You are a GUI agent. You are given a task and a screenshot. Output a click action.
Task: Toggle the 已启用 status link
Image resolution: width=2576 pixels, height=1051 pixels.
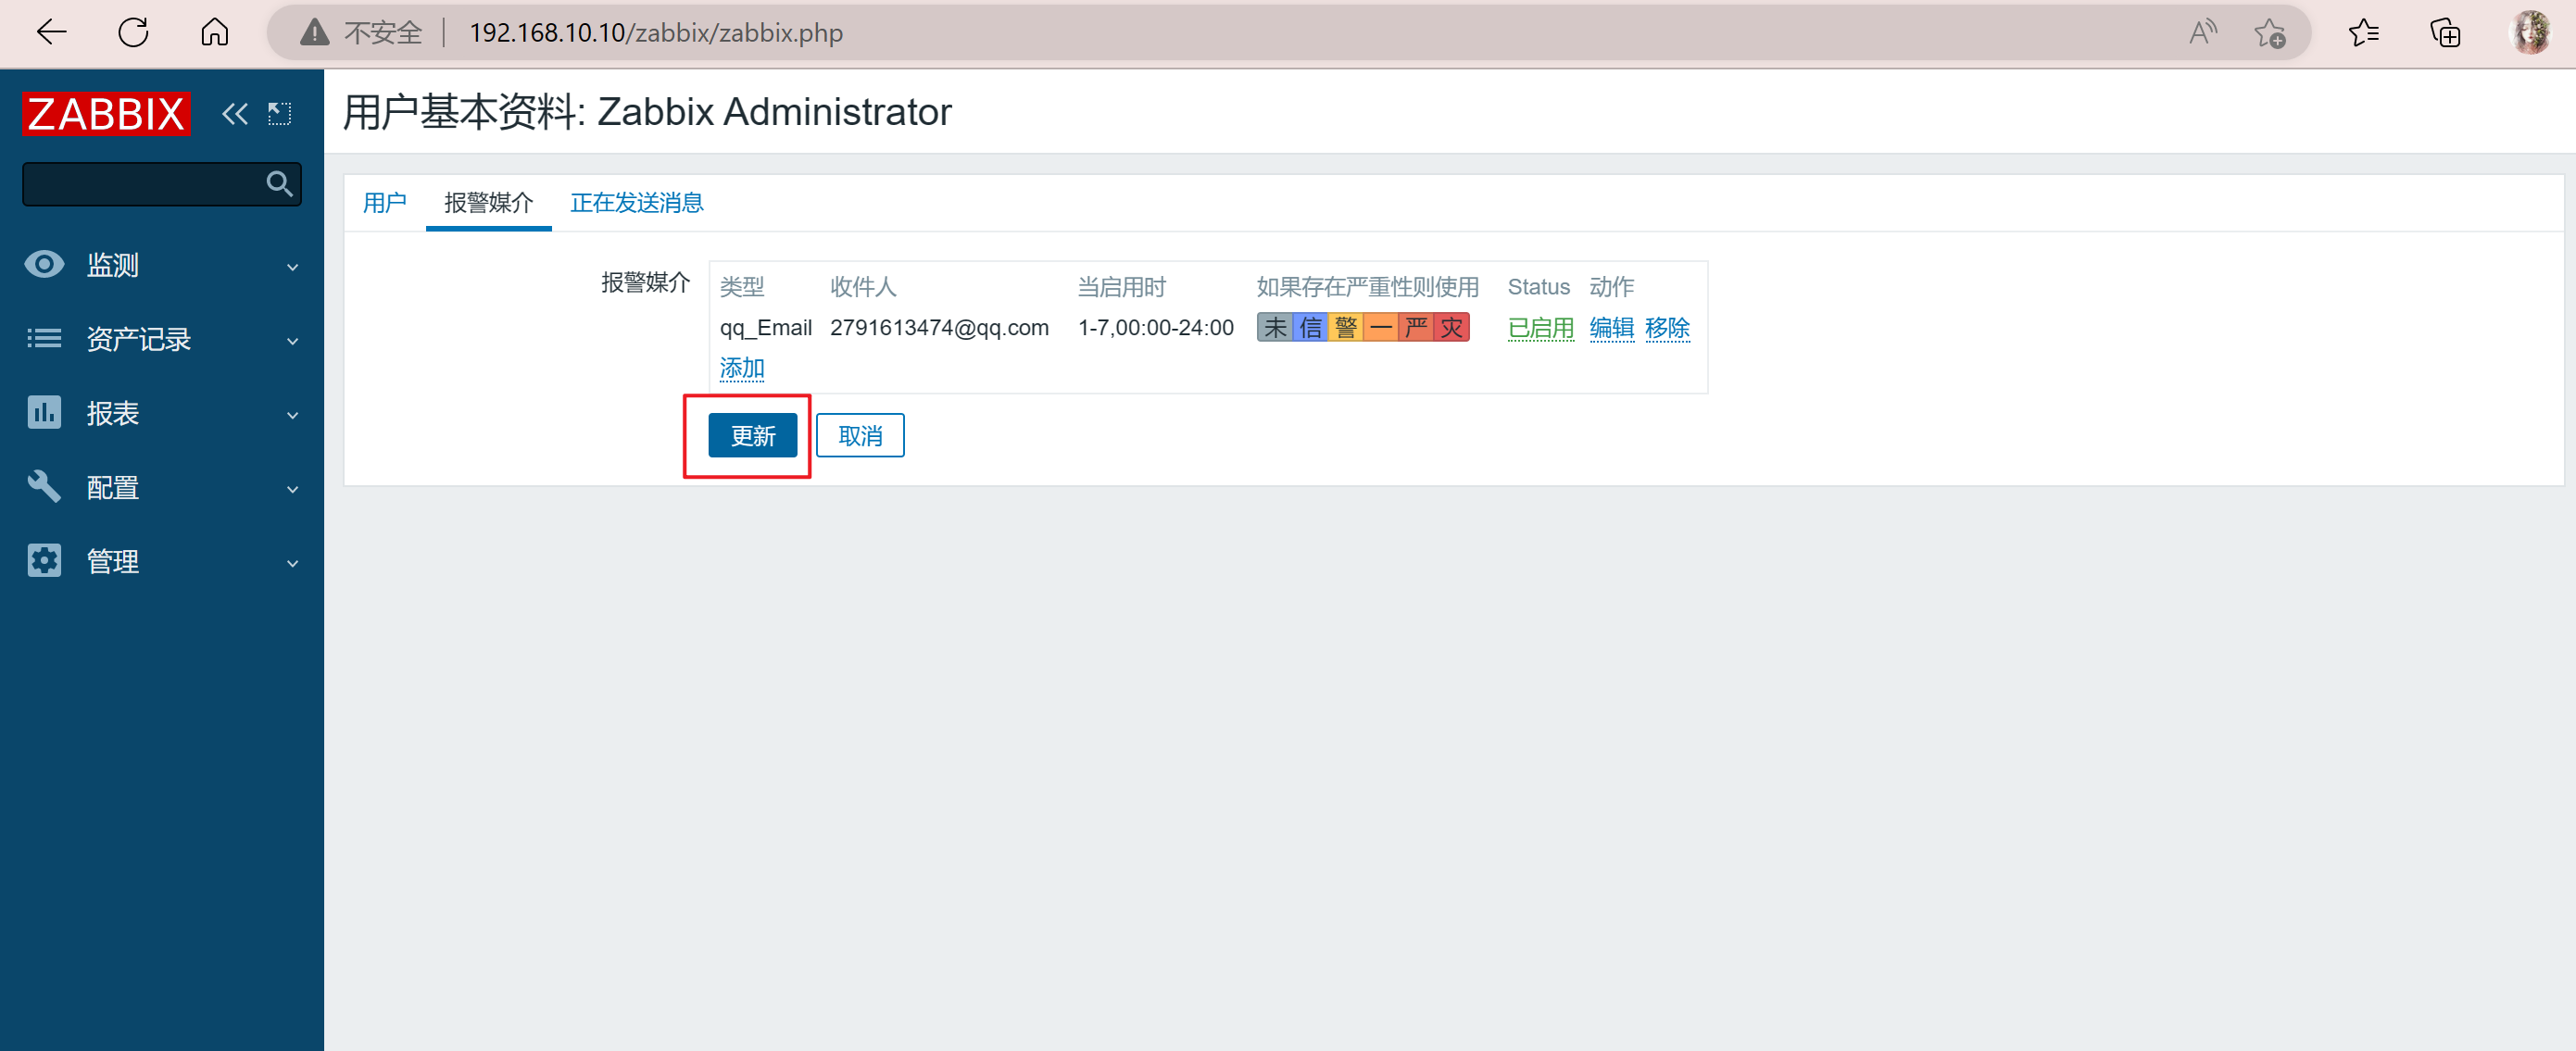pos(1541,327)
